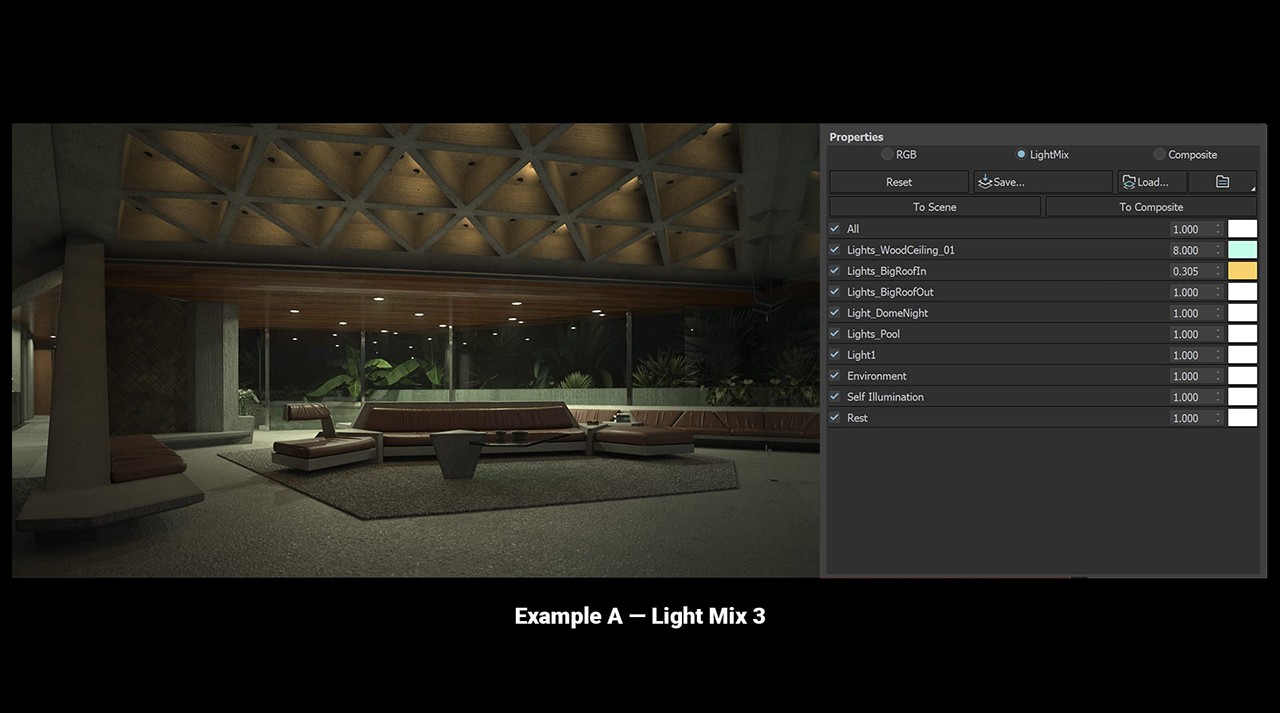Toggle the Lights_BigRoofIn checkbox
The image size is (1280, 713).
coord(835,271)
